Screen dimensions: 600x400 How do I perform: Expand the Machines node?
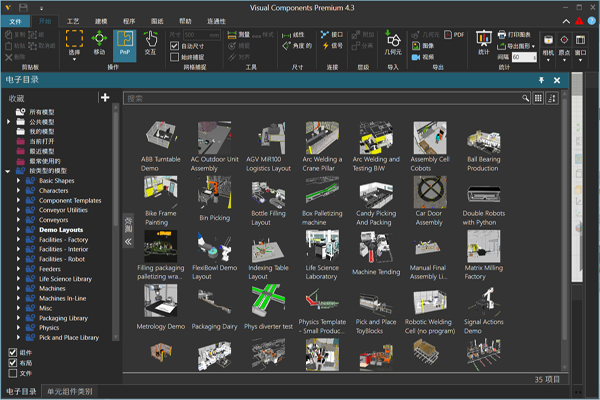(x=18, y=288)
